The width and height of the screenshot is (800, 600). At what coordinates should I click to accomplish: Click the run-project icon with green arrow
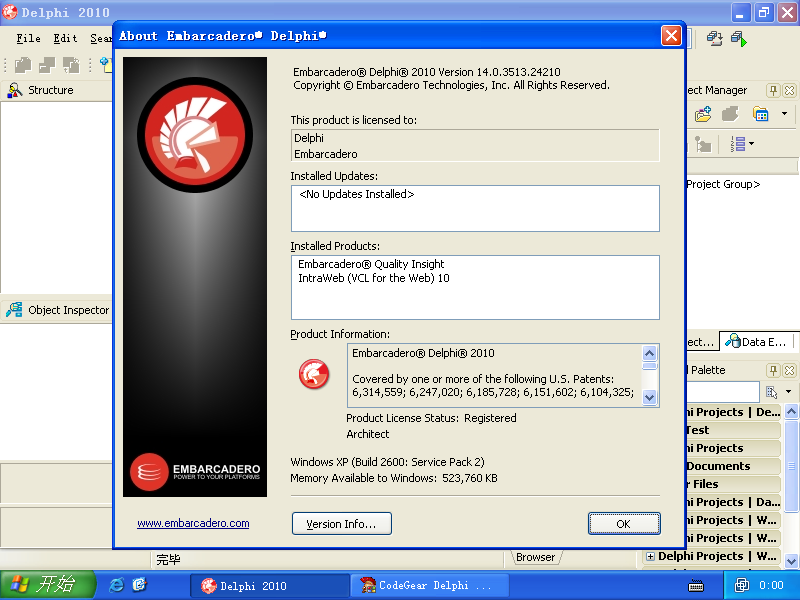(739, 38)
